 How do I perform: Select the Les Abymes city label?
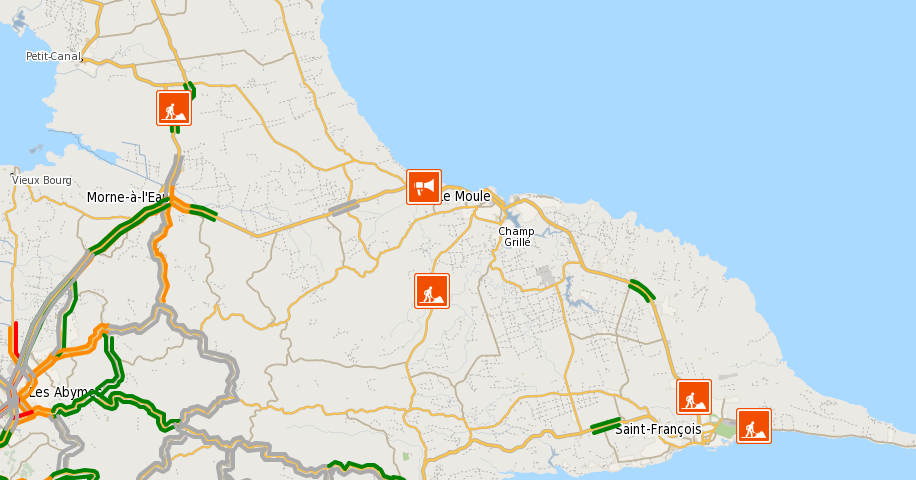[63, 392]
